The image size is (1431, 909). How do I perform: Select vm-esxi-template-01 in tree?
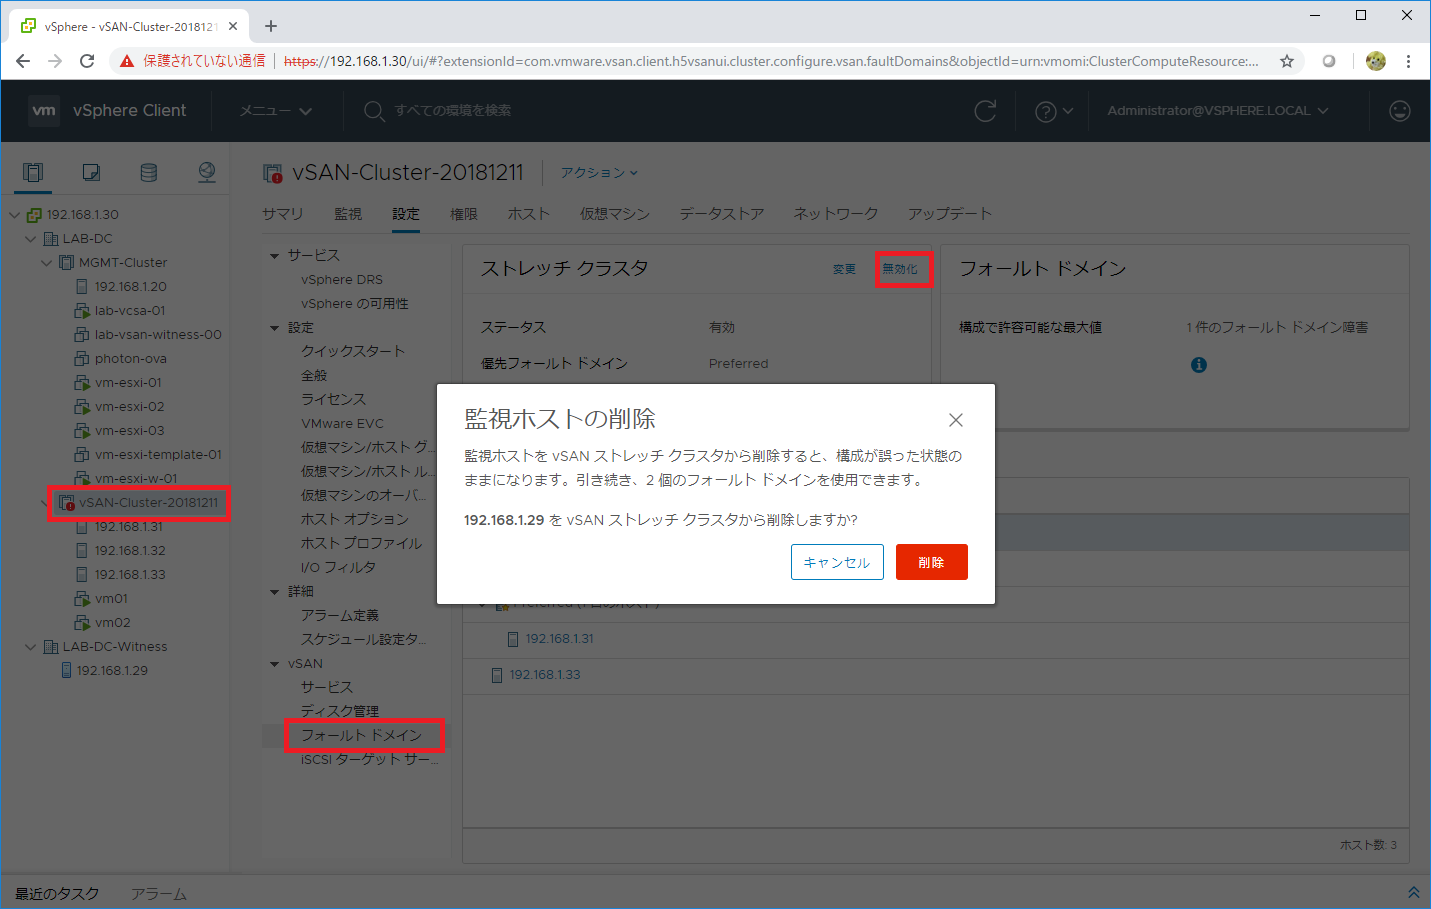tap(158, 454)
